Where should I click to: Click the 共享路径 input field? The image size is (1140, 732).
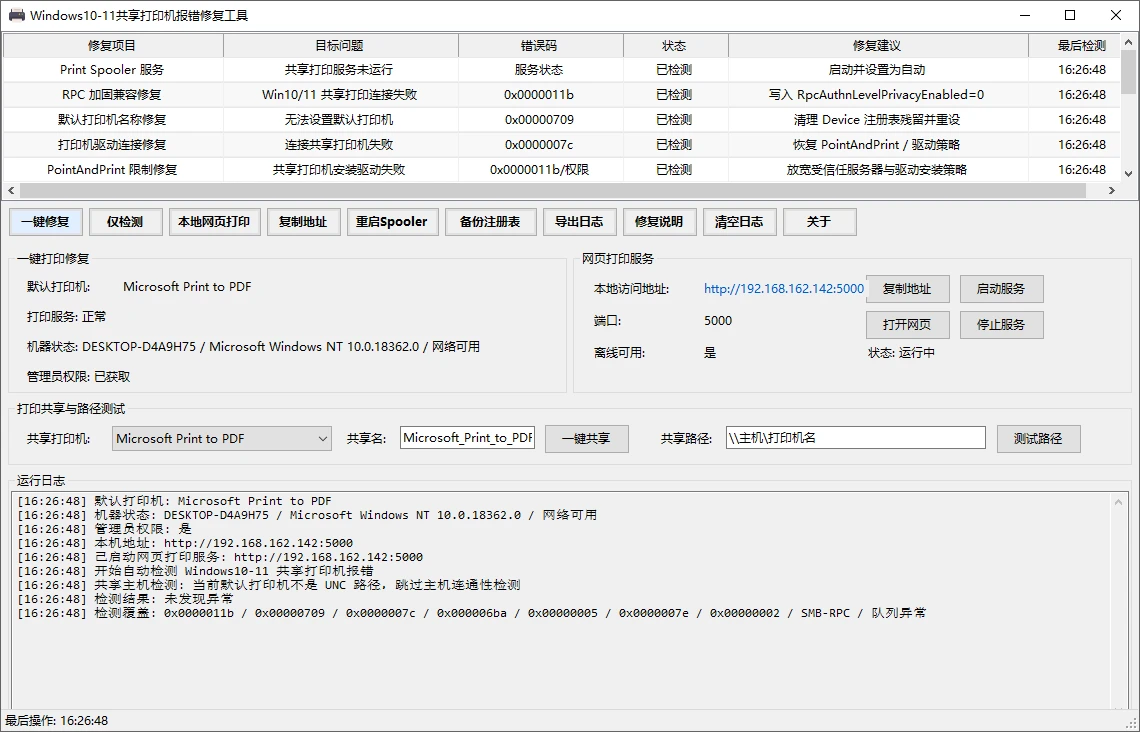856,438
